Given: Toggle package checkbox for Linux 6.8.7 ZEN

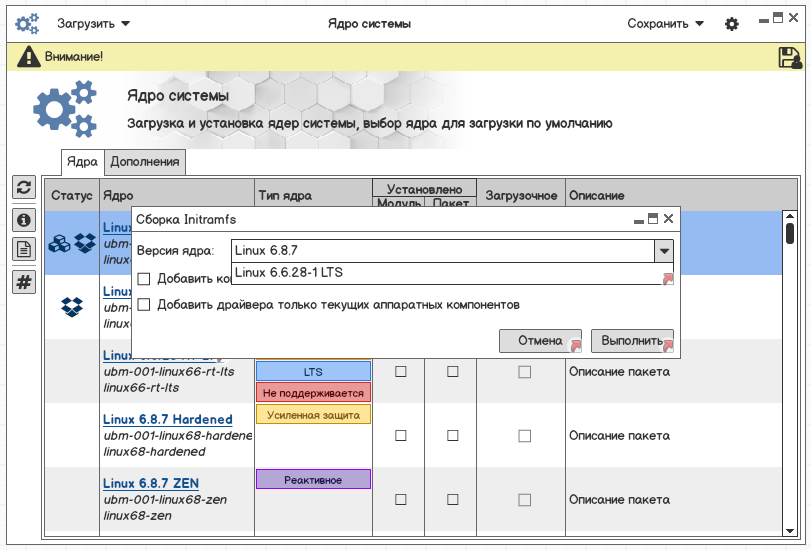Looking at the screenshot, I should (x=452, y=500).
